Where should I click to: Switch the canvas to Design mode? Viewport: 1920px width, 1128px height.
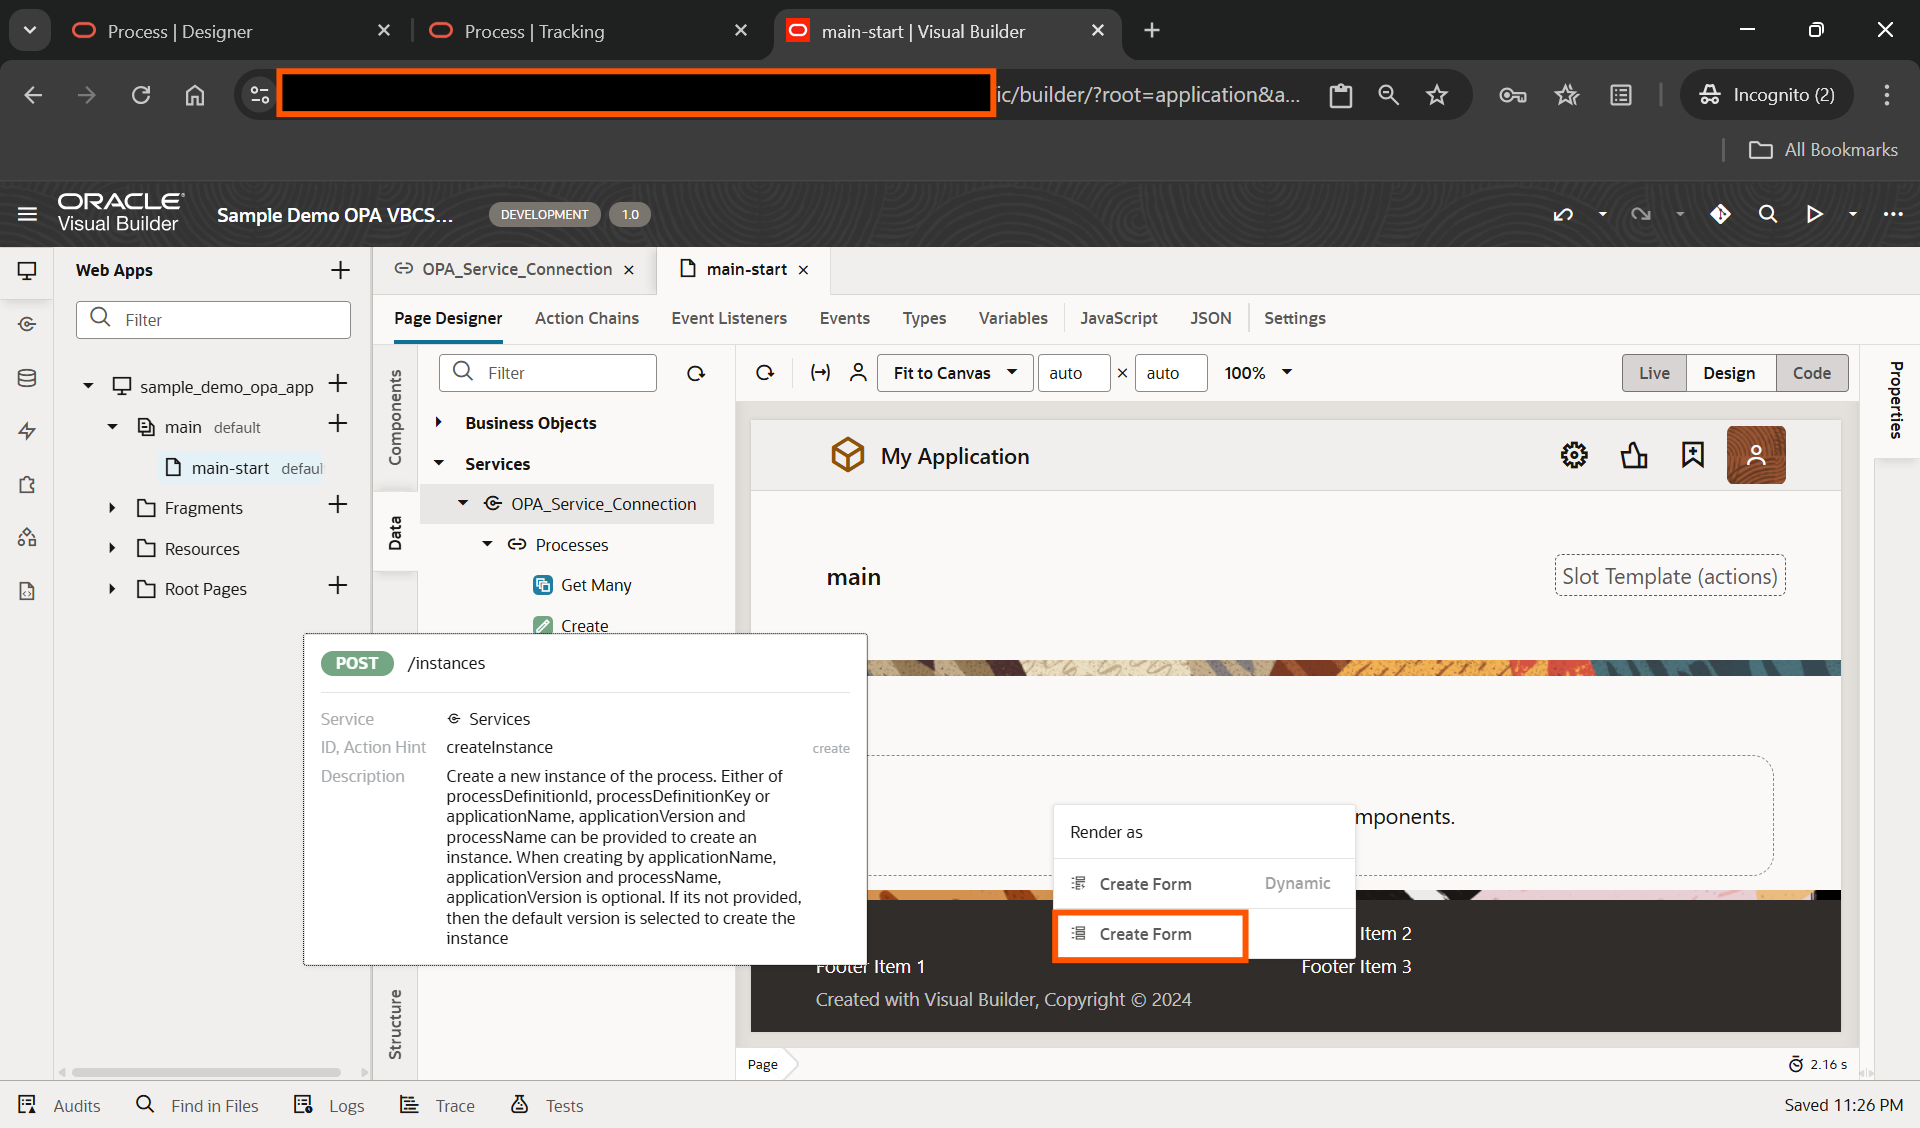1730,372
